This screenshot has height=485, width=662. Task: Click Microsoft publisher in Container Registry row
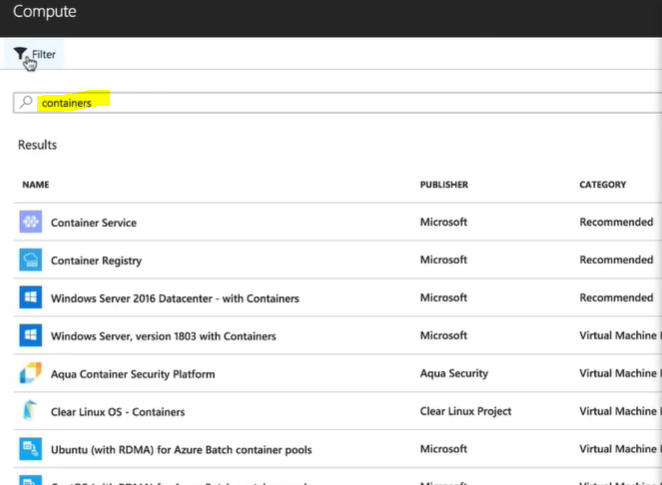point(444,260)
